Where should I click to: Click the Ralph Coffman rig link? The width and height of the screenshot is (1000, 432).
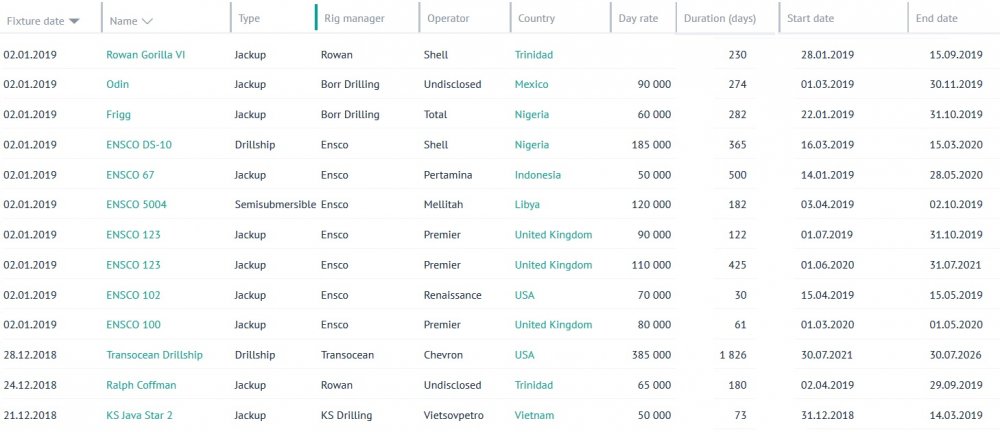141,385
